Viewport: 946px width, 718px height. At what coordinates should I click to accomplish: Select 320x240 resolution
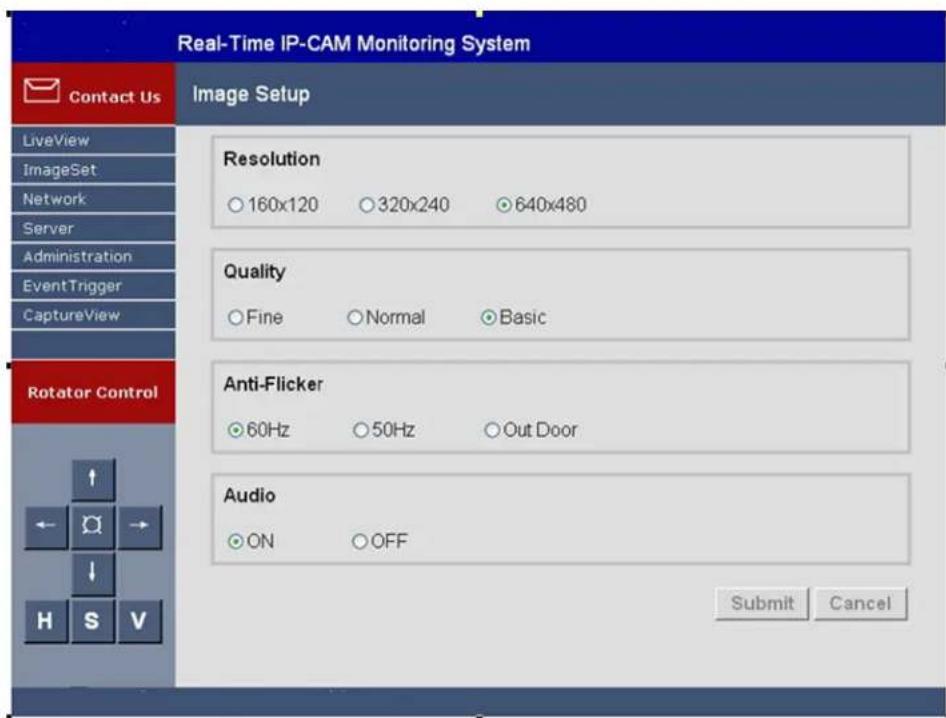366,205
